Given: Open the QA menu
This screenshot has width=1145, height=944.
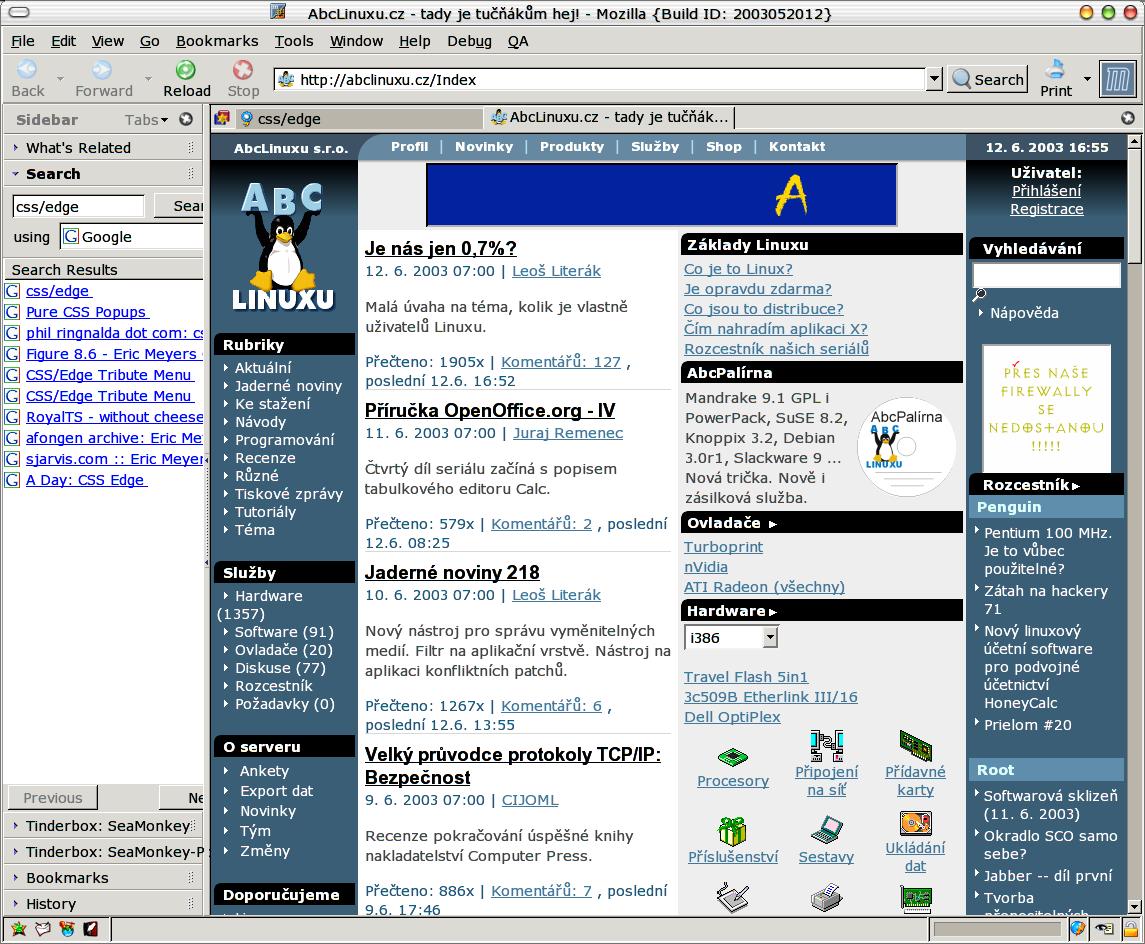Looking at the screenshot, I should [518, 41].
